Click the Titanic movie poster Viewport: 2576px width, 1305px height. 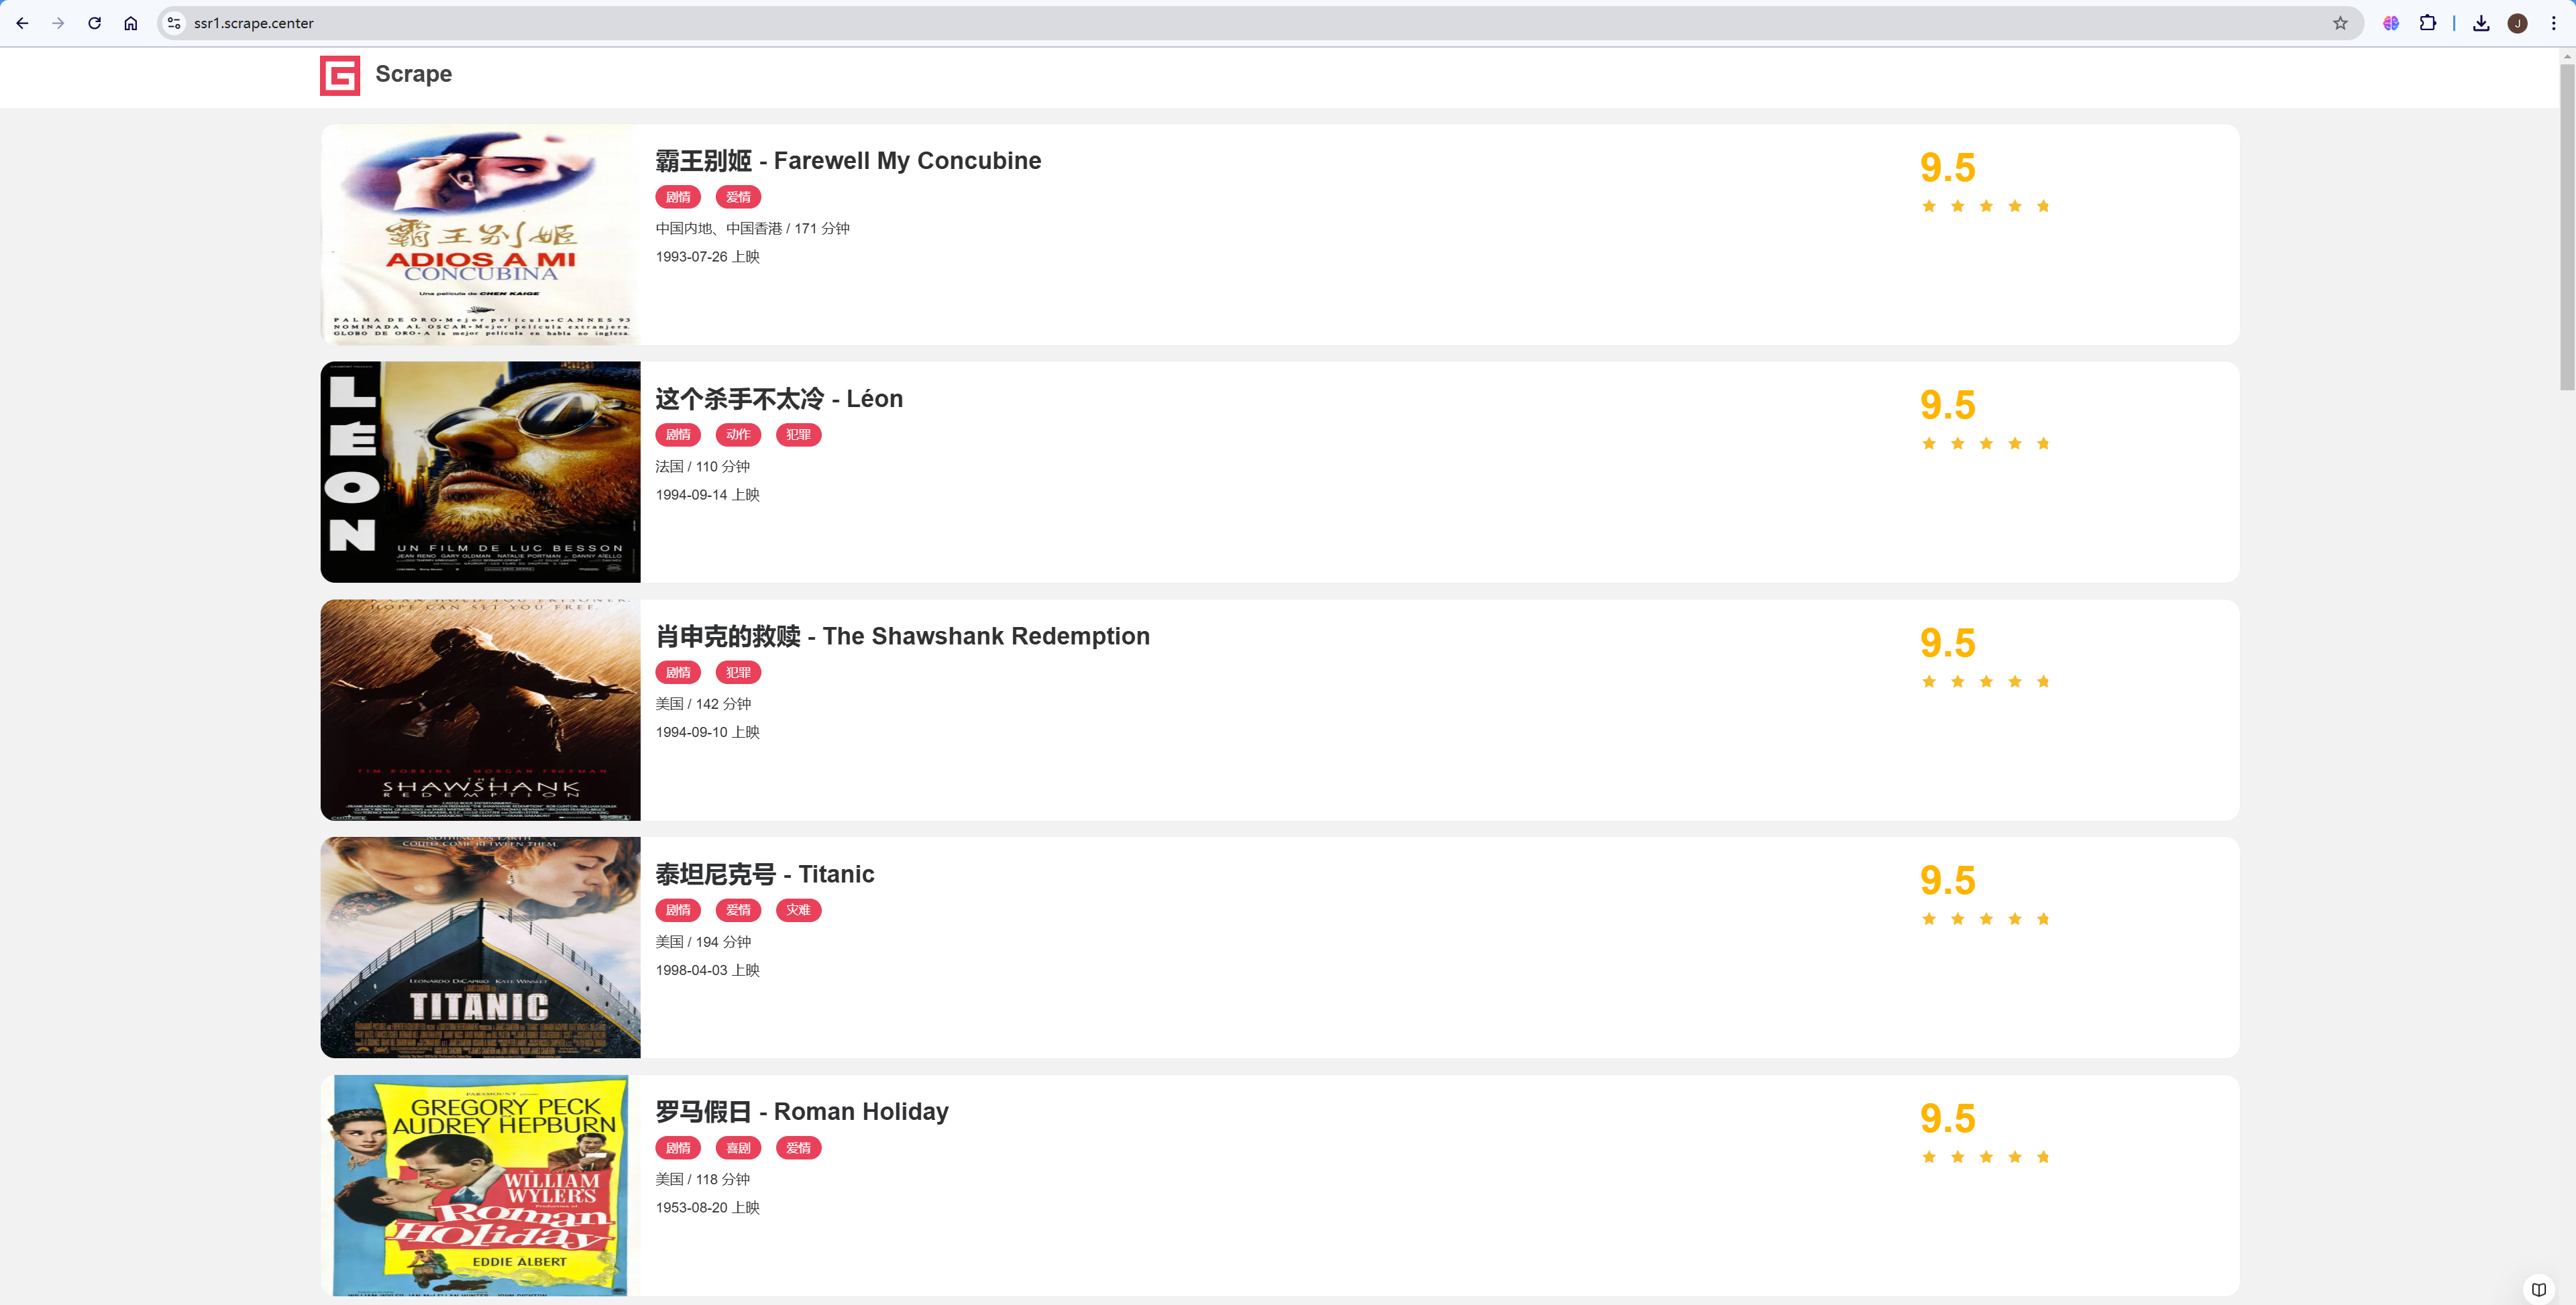pos(480,947)
